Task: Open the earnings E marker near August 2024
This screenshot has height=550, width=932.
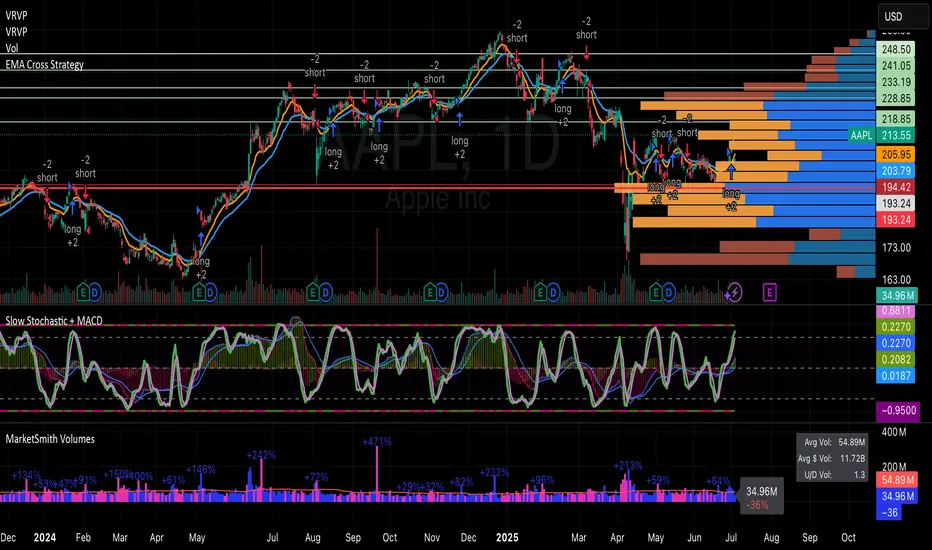Action: pyautogui.click(x=313, y=293)
